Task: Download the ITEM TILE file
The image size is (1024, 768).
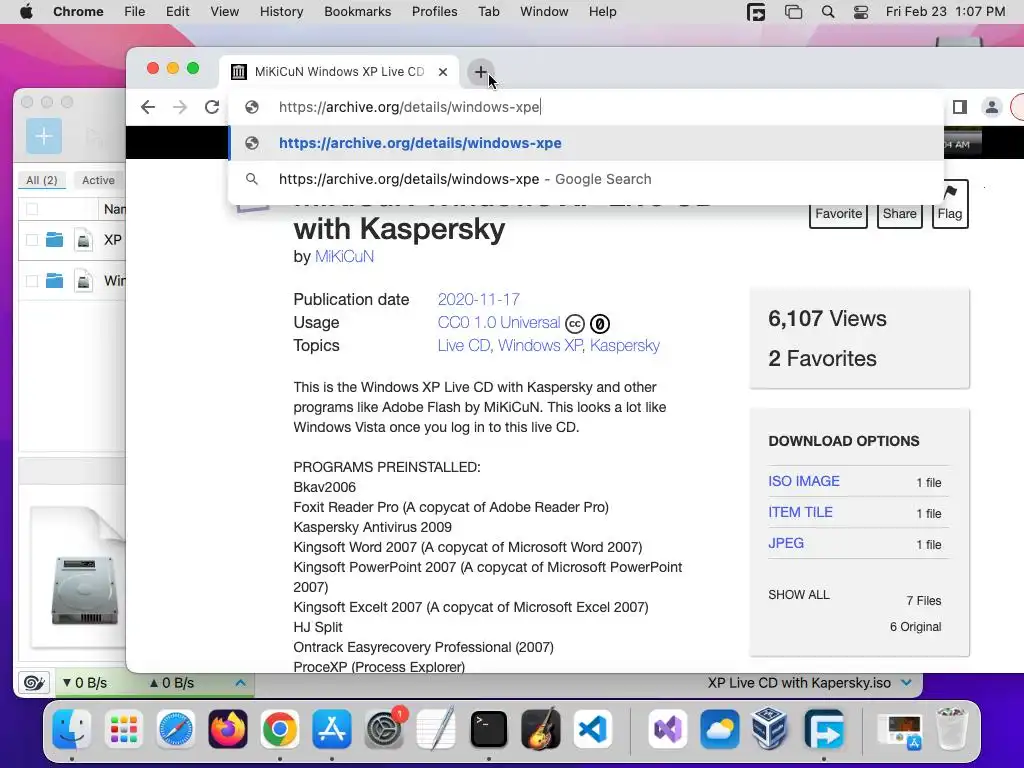Action: pyautogui.click(x=800, y=512)
